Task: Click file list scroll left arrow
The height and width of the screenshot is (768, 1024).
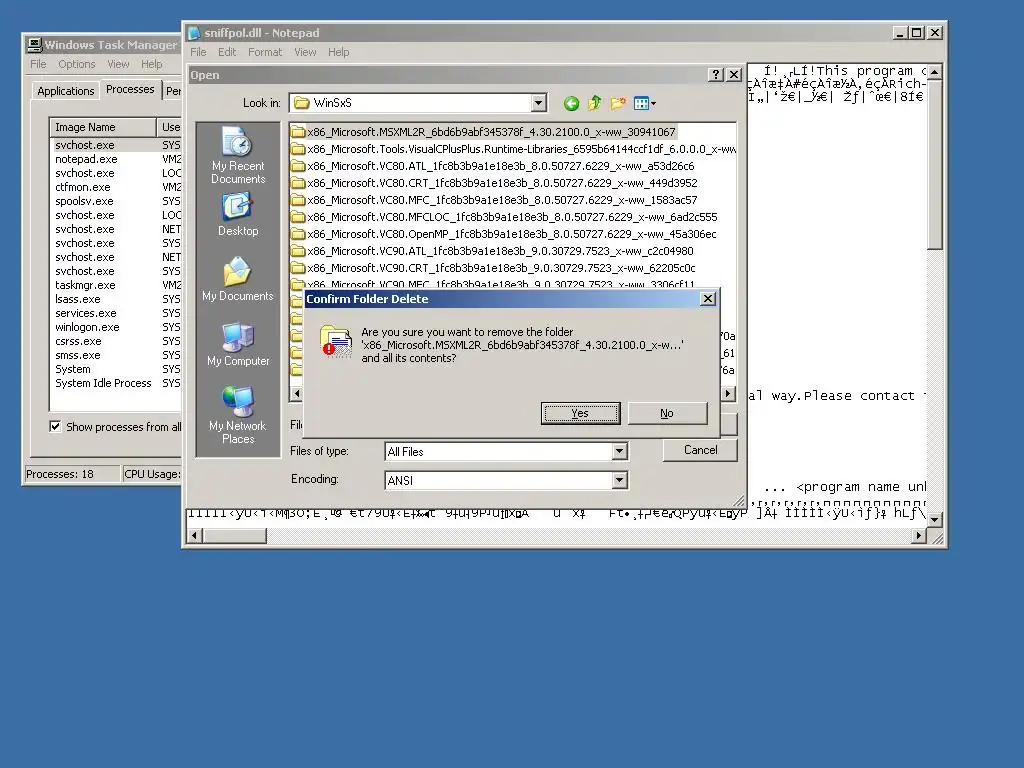Action: coord(296,393)
